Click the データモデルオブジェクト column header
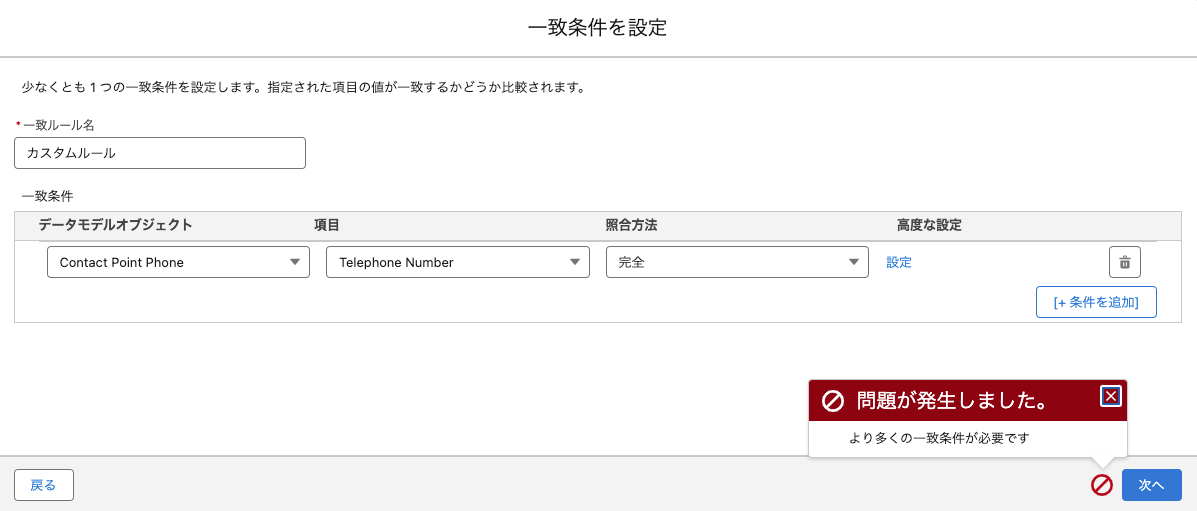Image resolution: width=1197 pixels, height=511 pixels. (x=115, y=225)
